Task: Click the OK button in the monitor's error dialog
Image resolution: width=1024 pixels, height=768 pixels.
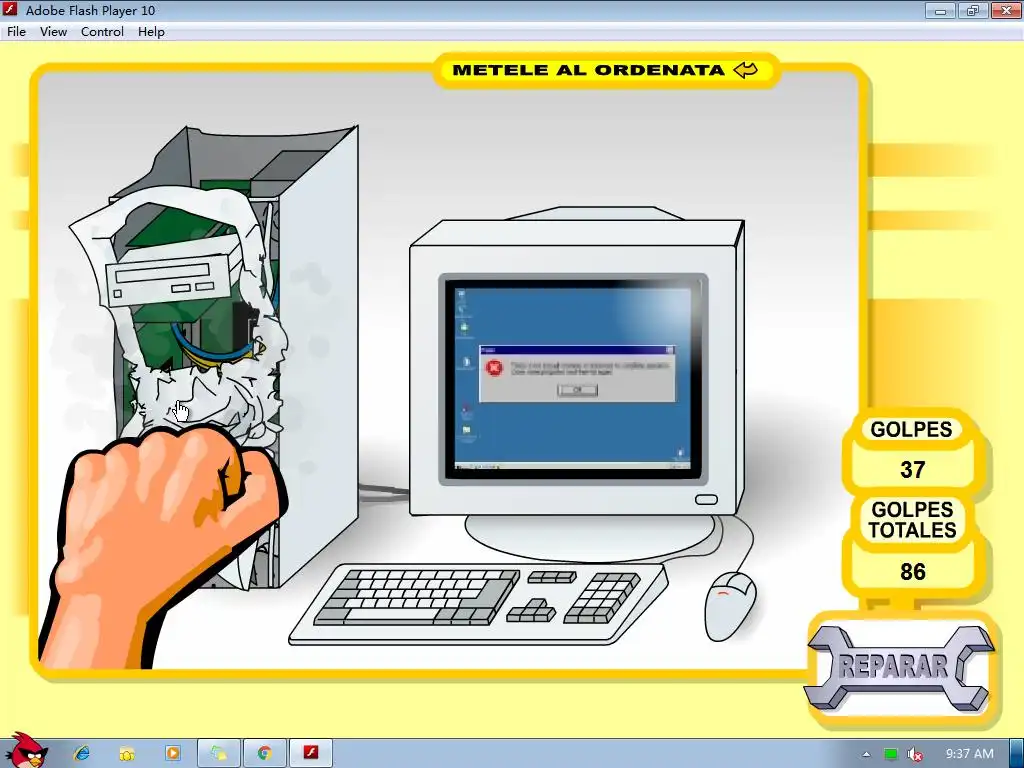Action: click(577, 390)
